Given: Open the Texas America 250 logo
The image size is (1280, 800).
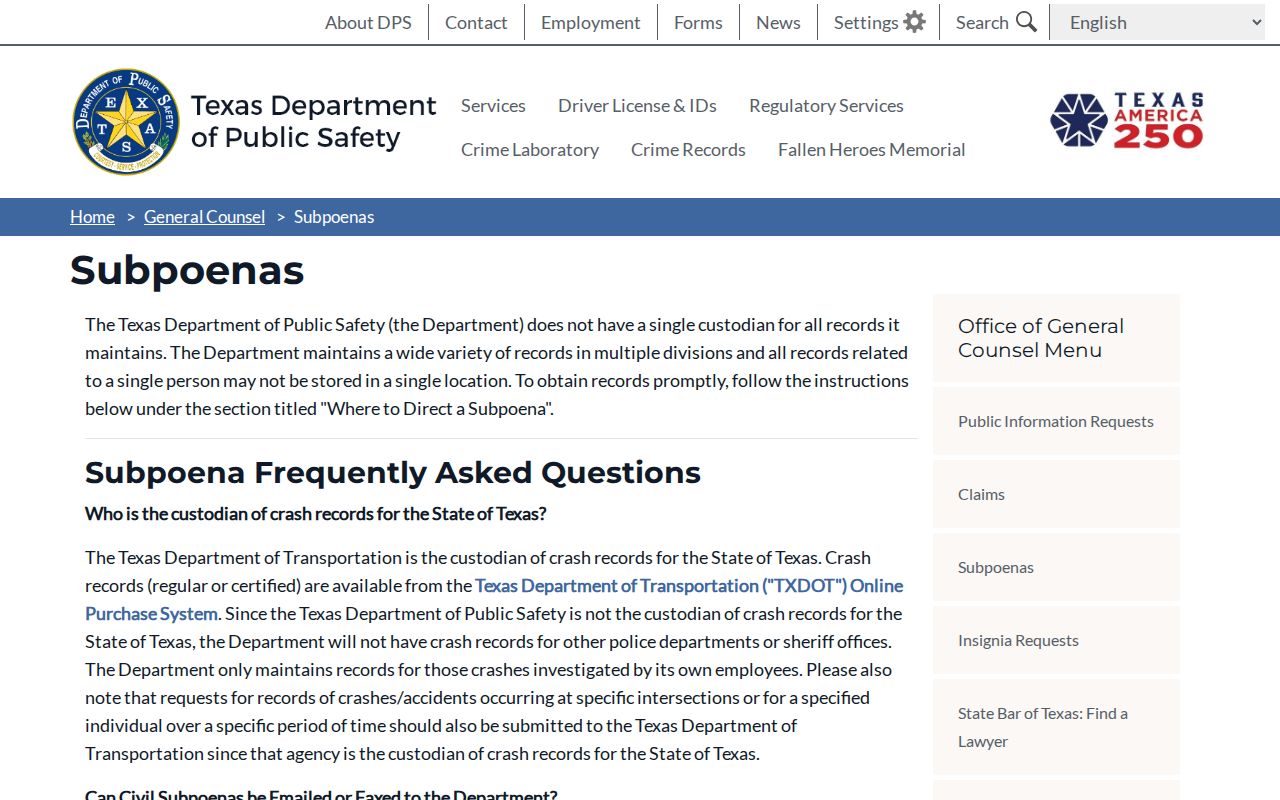Looking at the screenshot, I should tap(1127, 121).
